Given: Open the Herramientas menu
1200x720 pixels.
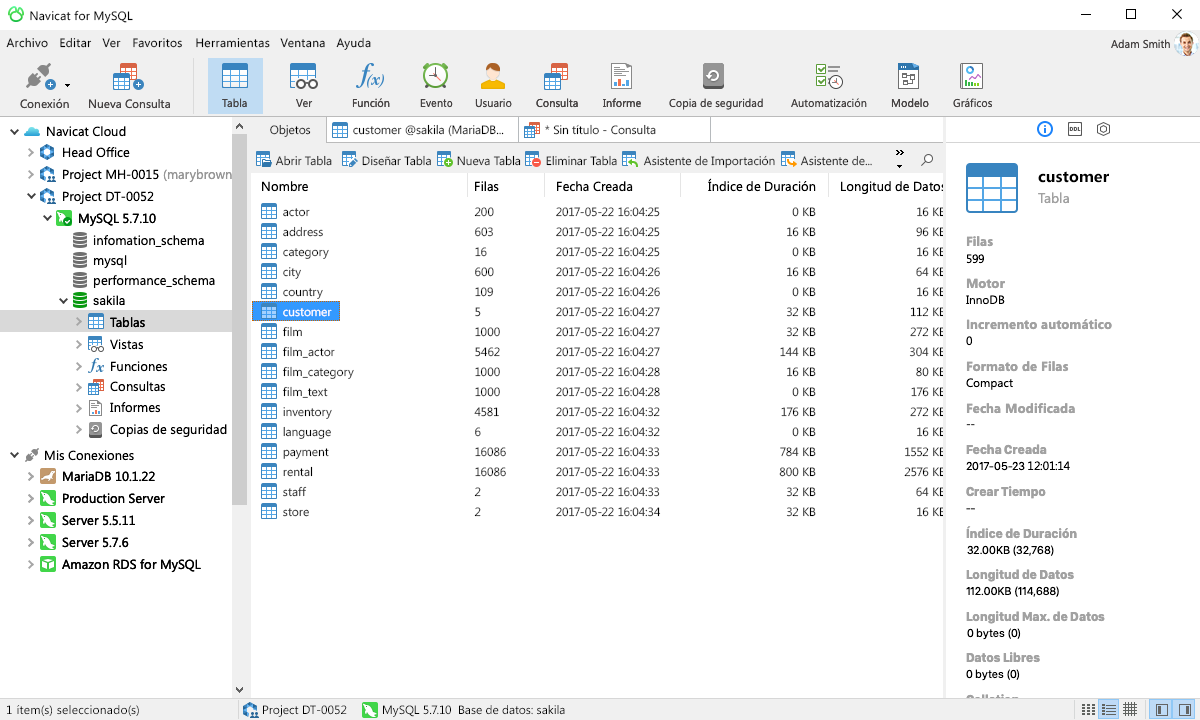Looking at the screenshot, I should (x=232, y=43).
